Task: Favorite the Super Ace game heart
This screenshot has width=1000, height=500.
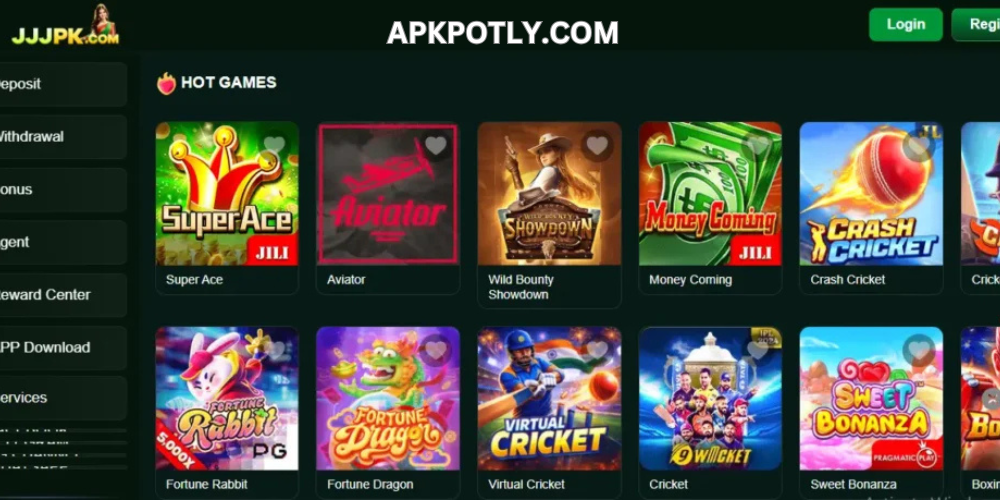Action: coord(275,146)
